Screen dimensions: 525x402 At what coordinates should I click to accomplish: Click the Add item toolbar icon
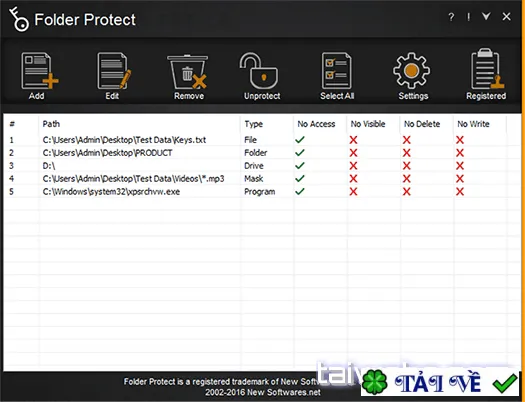point(40,71)
